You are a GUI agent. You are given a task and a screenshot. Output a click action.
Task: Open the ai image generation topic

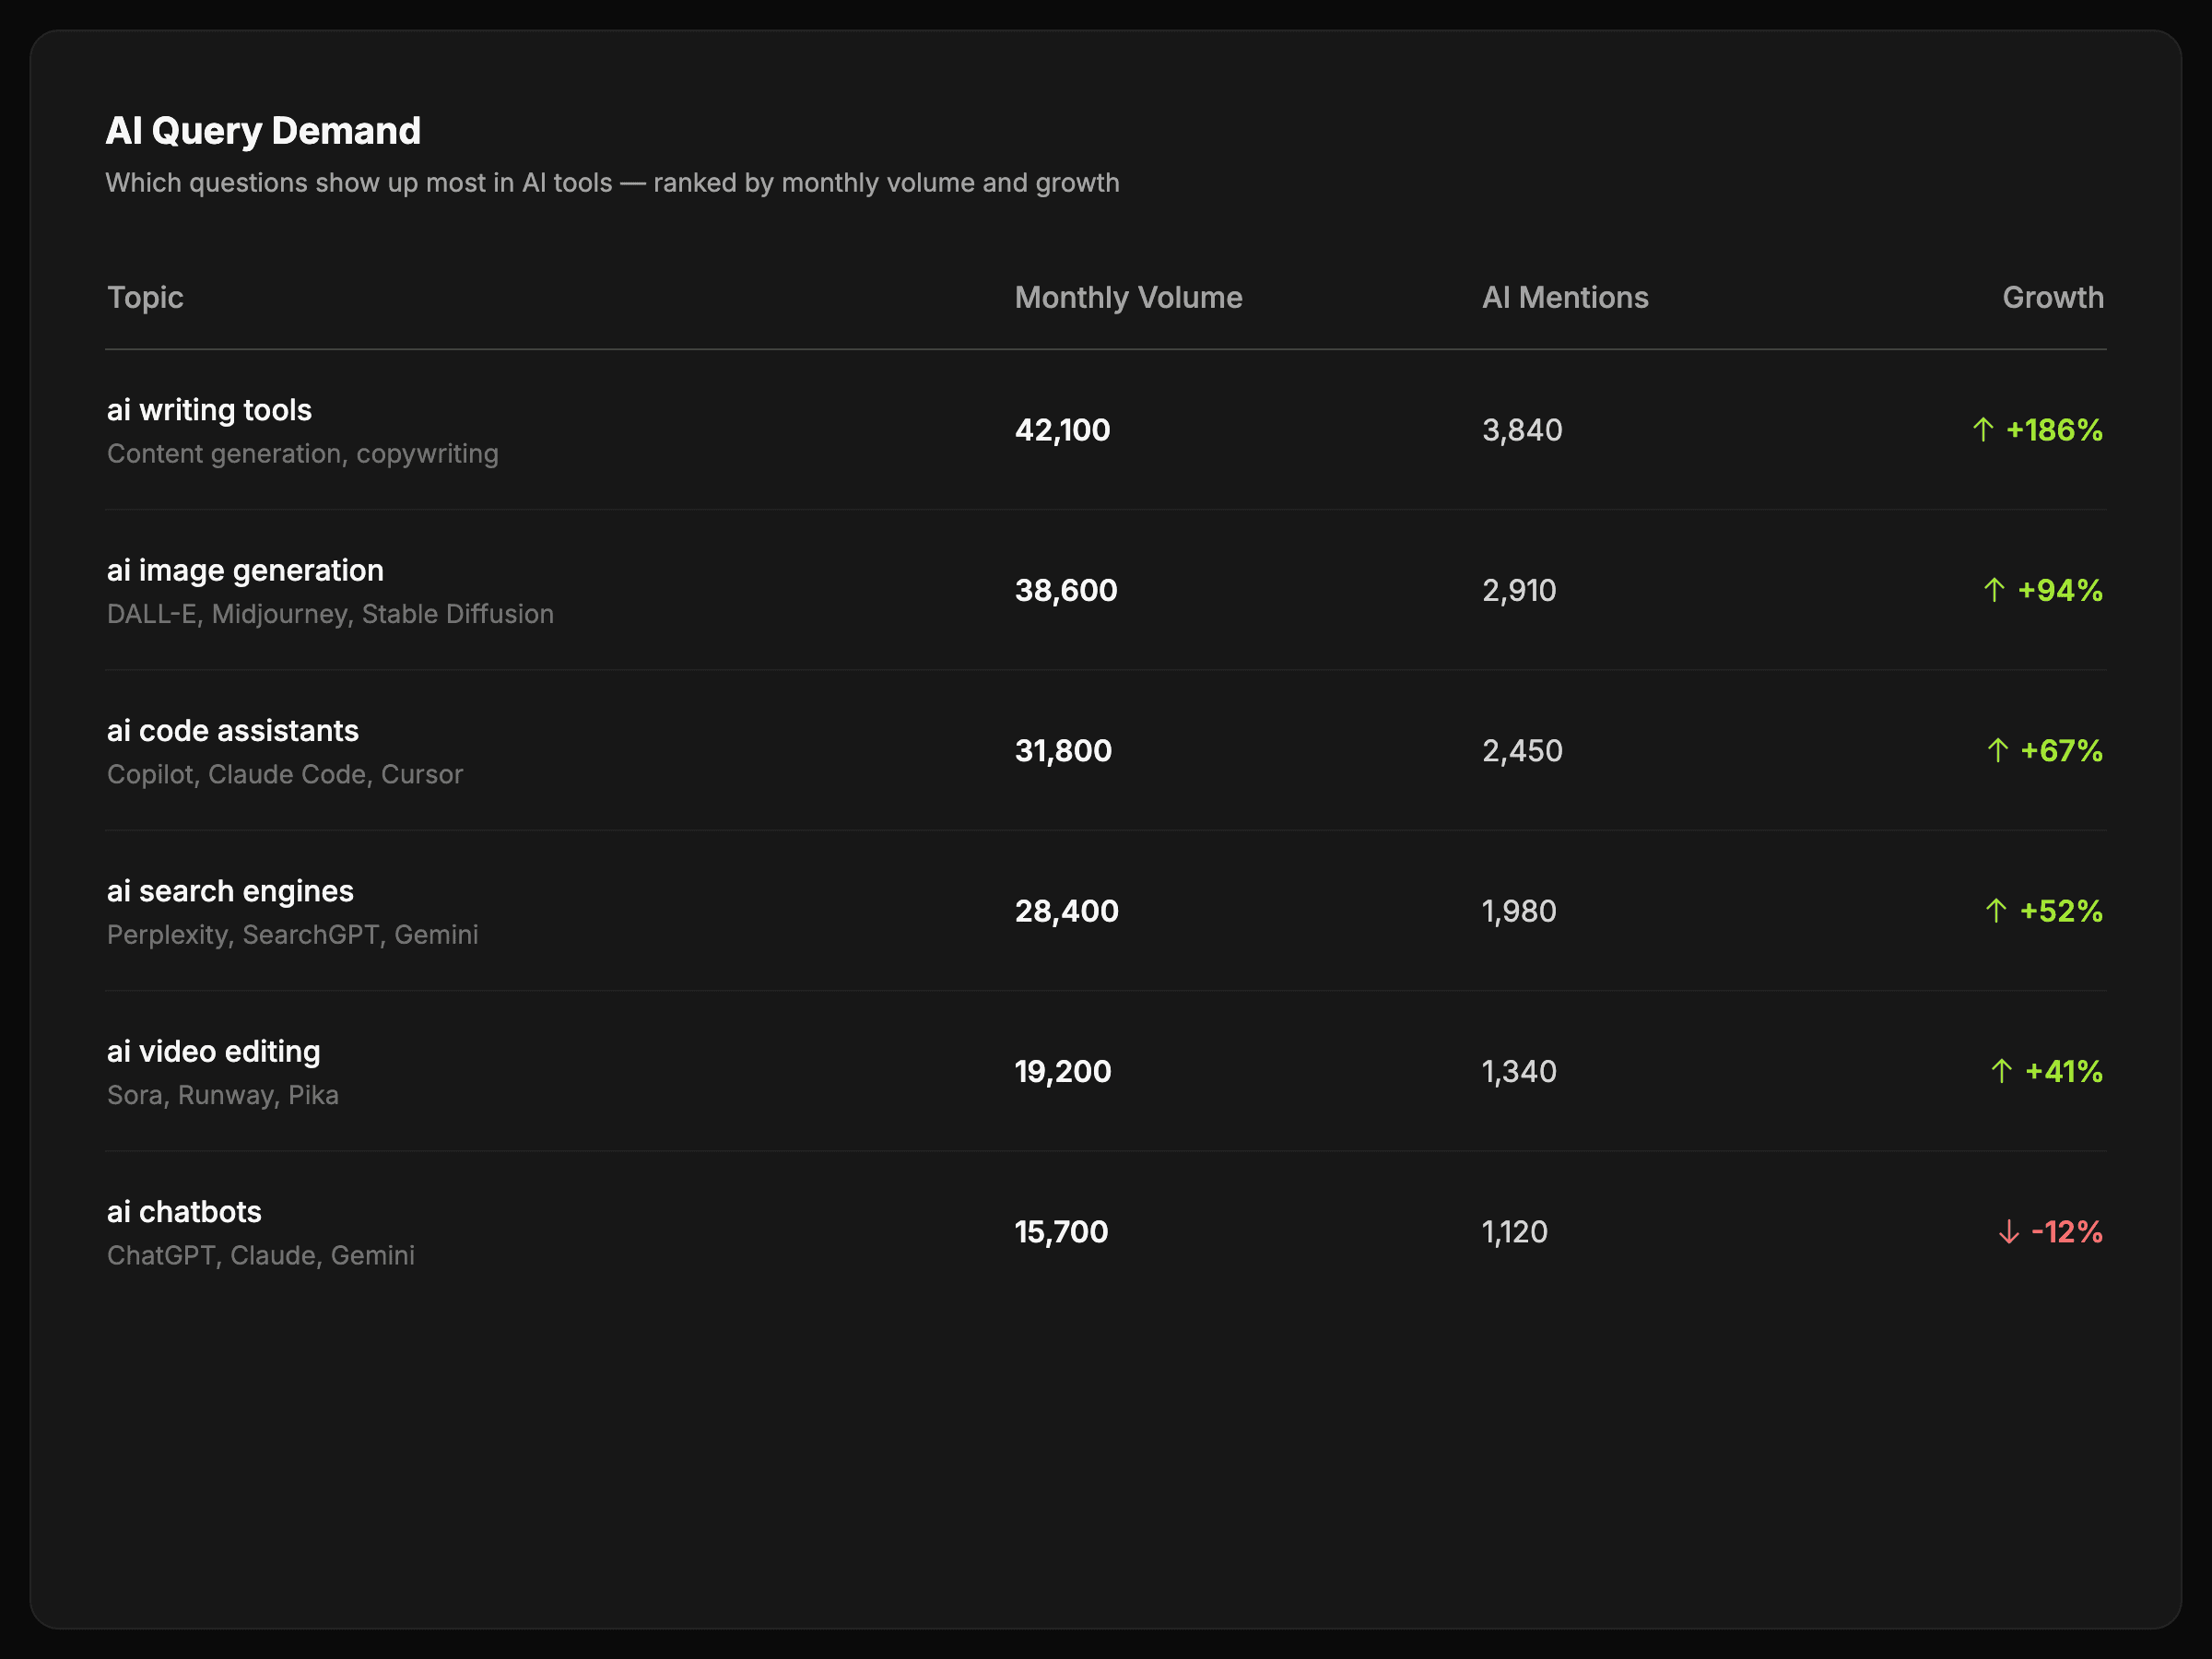click(x=245, y=571)
